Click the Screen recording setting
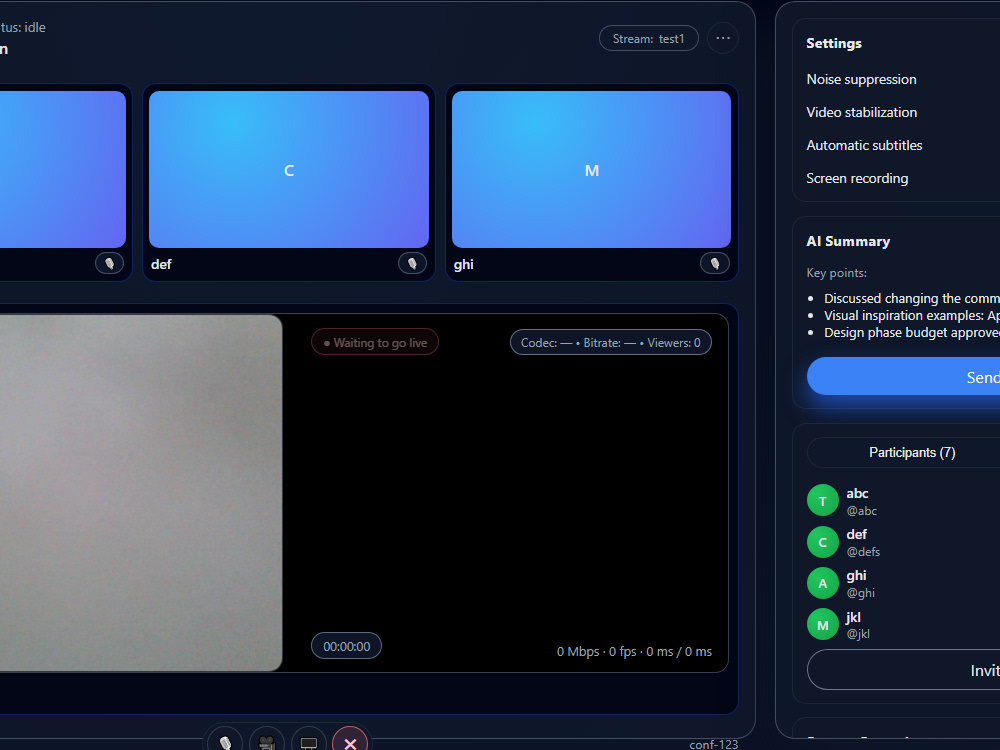The width and height of the screenshot is (1000, 750). point(857,179)
